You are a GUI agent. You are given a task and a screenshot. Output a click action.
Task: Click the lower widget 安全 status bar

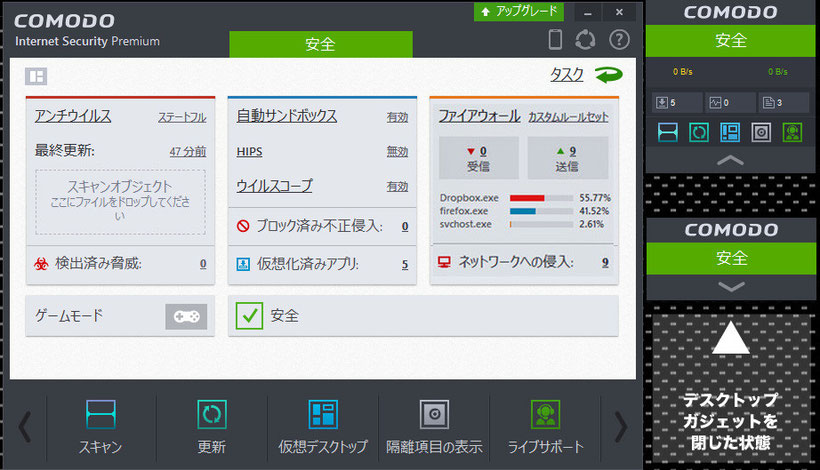(x=731, y=258)
